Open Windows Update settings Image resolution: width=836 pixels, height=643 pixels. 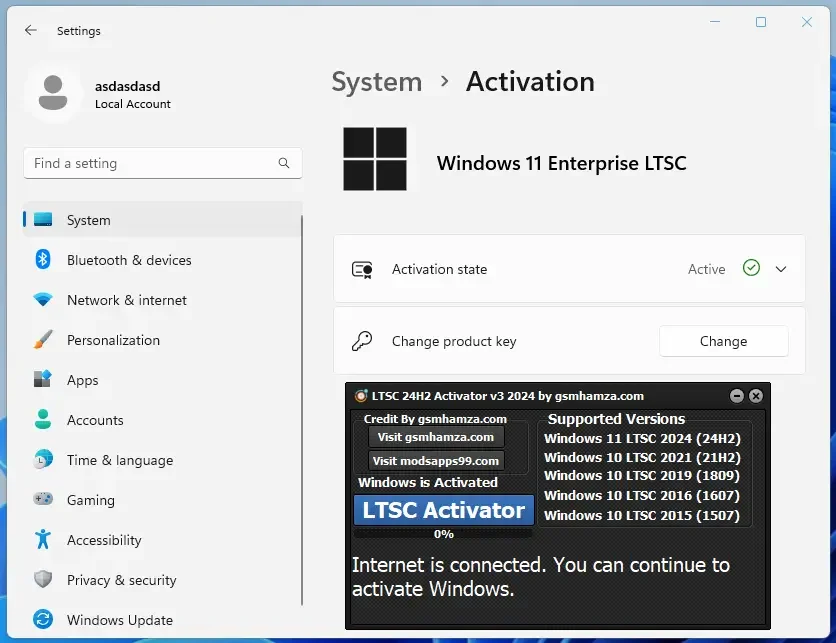click(119, 620)
